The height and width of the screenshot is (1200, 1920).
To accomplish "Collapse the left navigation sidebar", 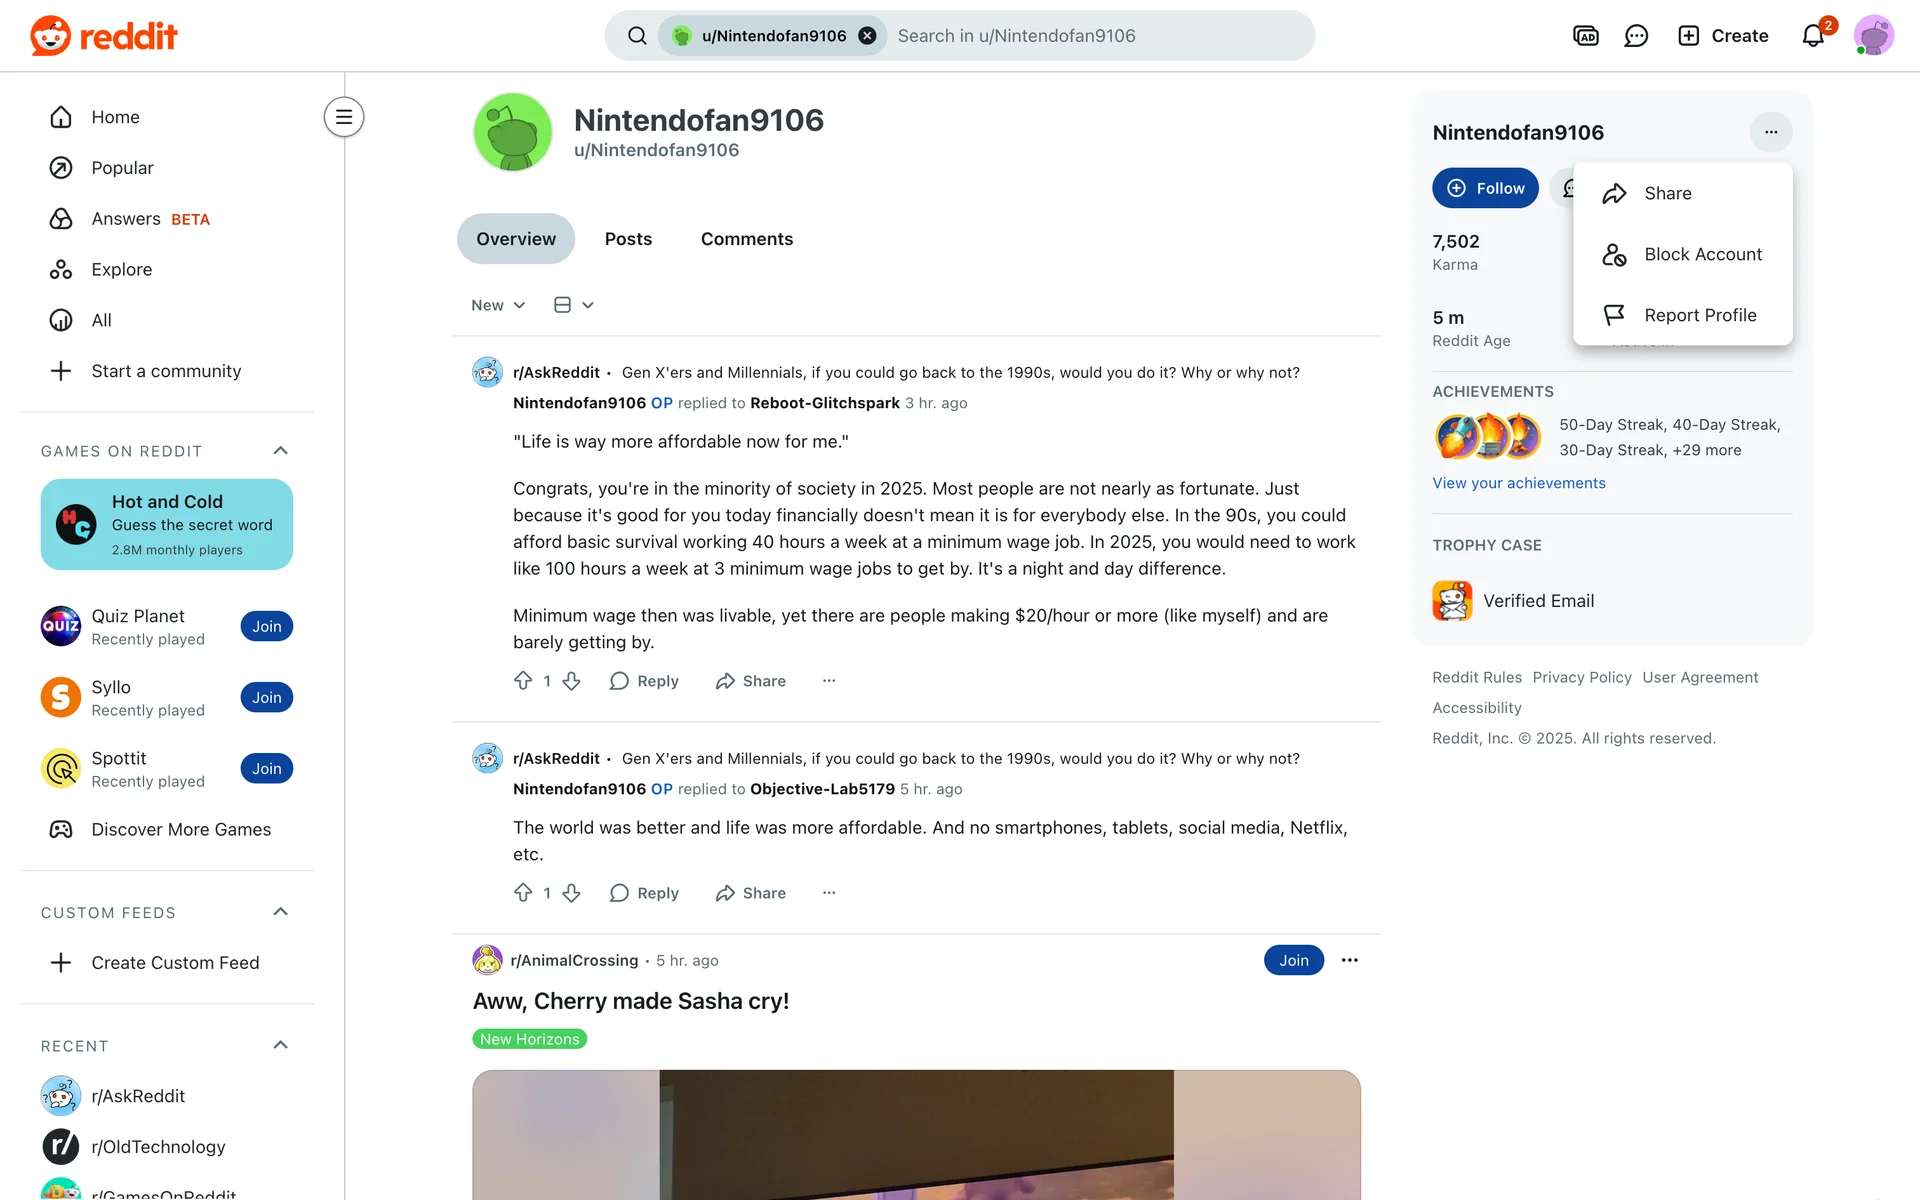I will click(x=344, y=117).
